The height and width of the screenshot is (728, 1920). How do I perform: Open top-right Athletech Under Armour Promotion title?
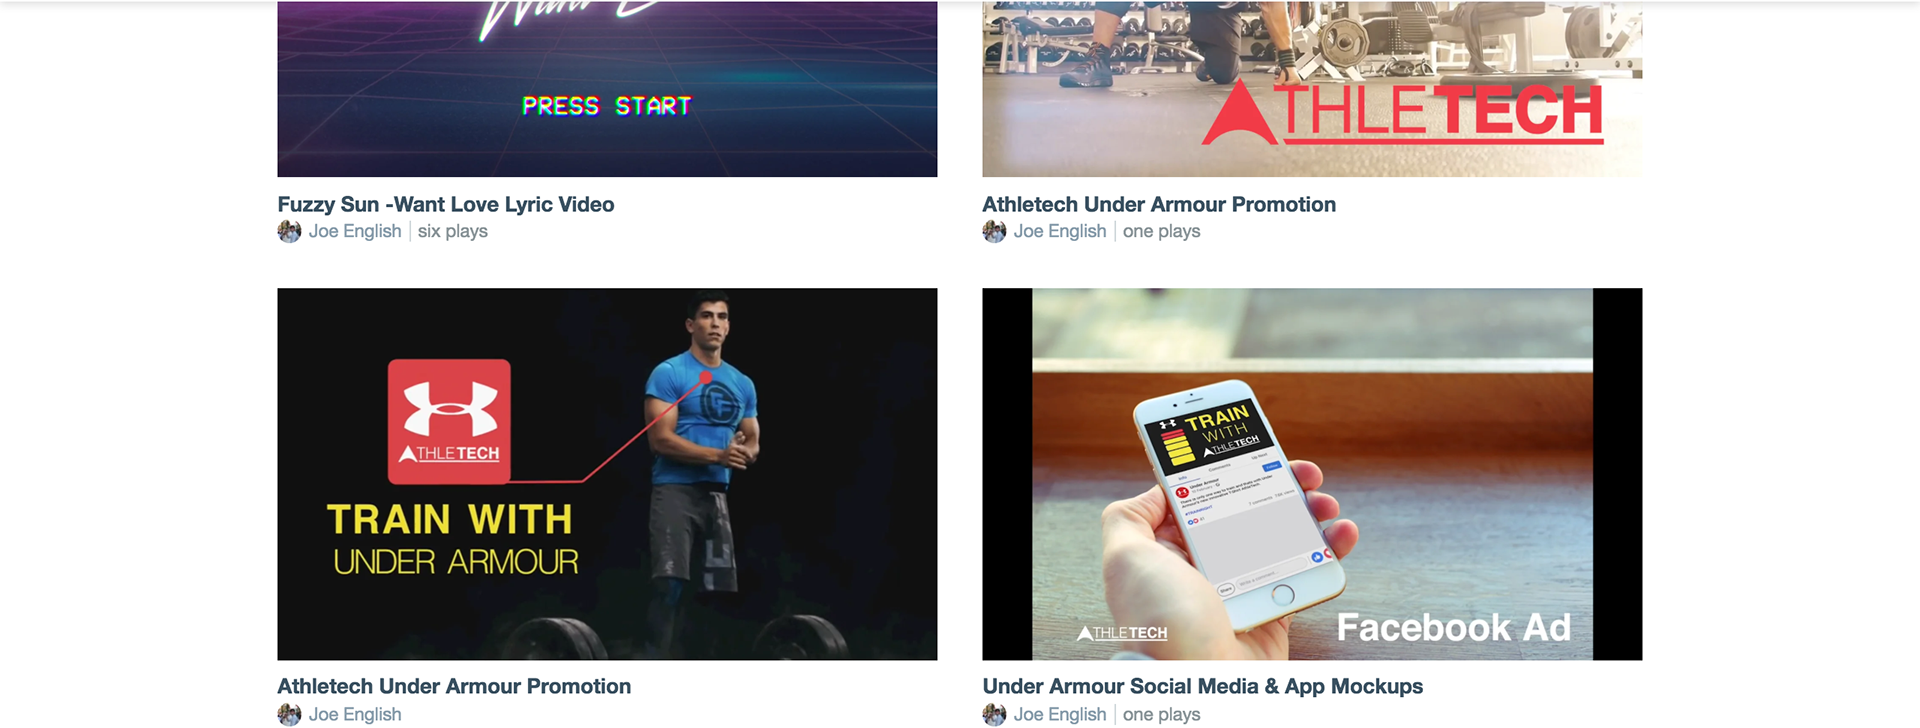pos(1159,204)
